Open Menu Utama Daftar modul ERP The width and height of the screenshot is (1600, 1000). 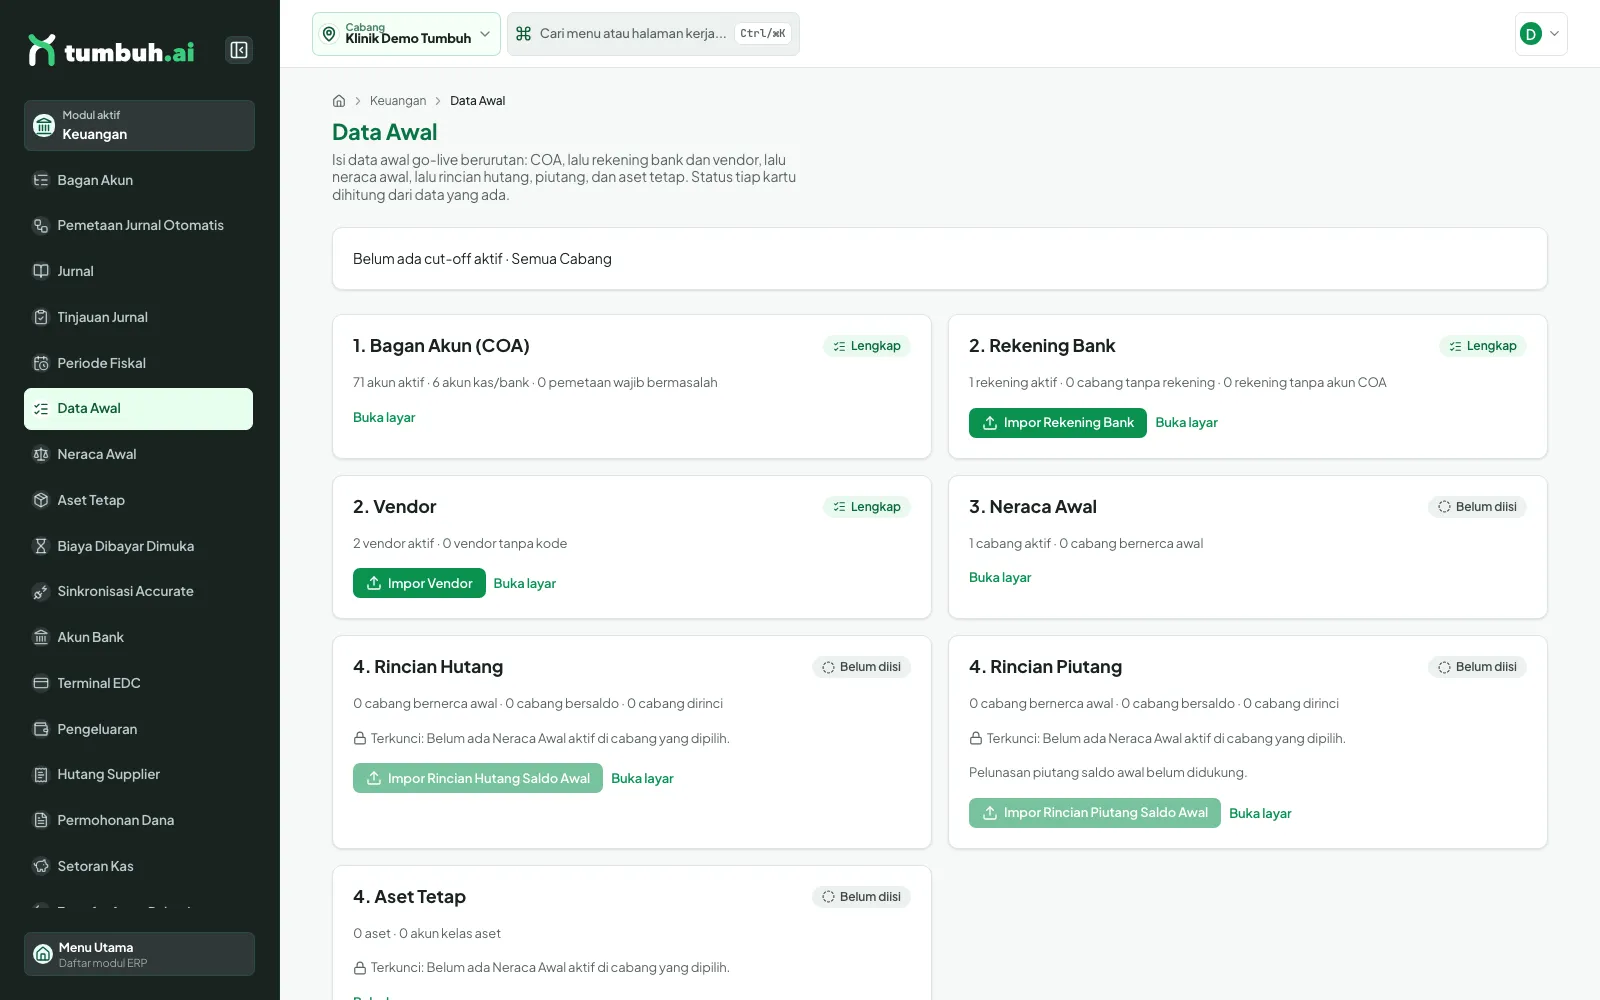(x=139, y=954)
